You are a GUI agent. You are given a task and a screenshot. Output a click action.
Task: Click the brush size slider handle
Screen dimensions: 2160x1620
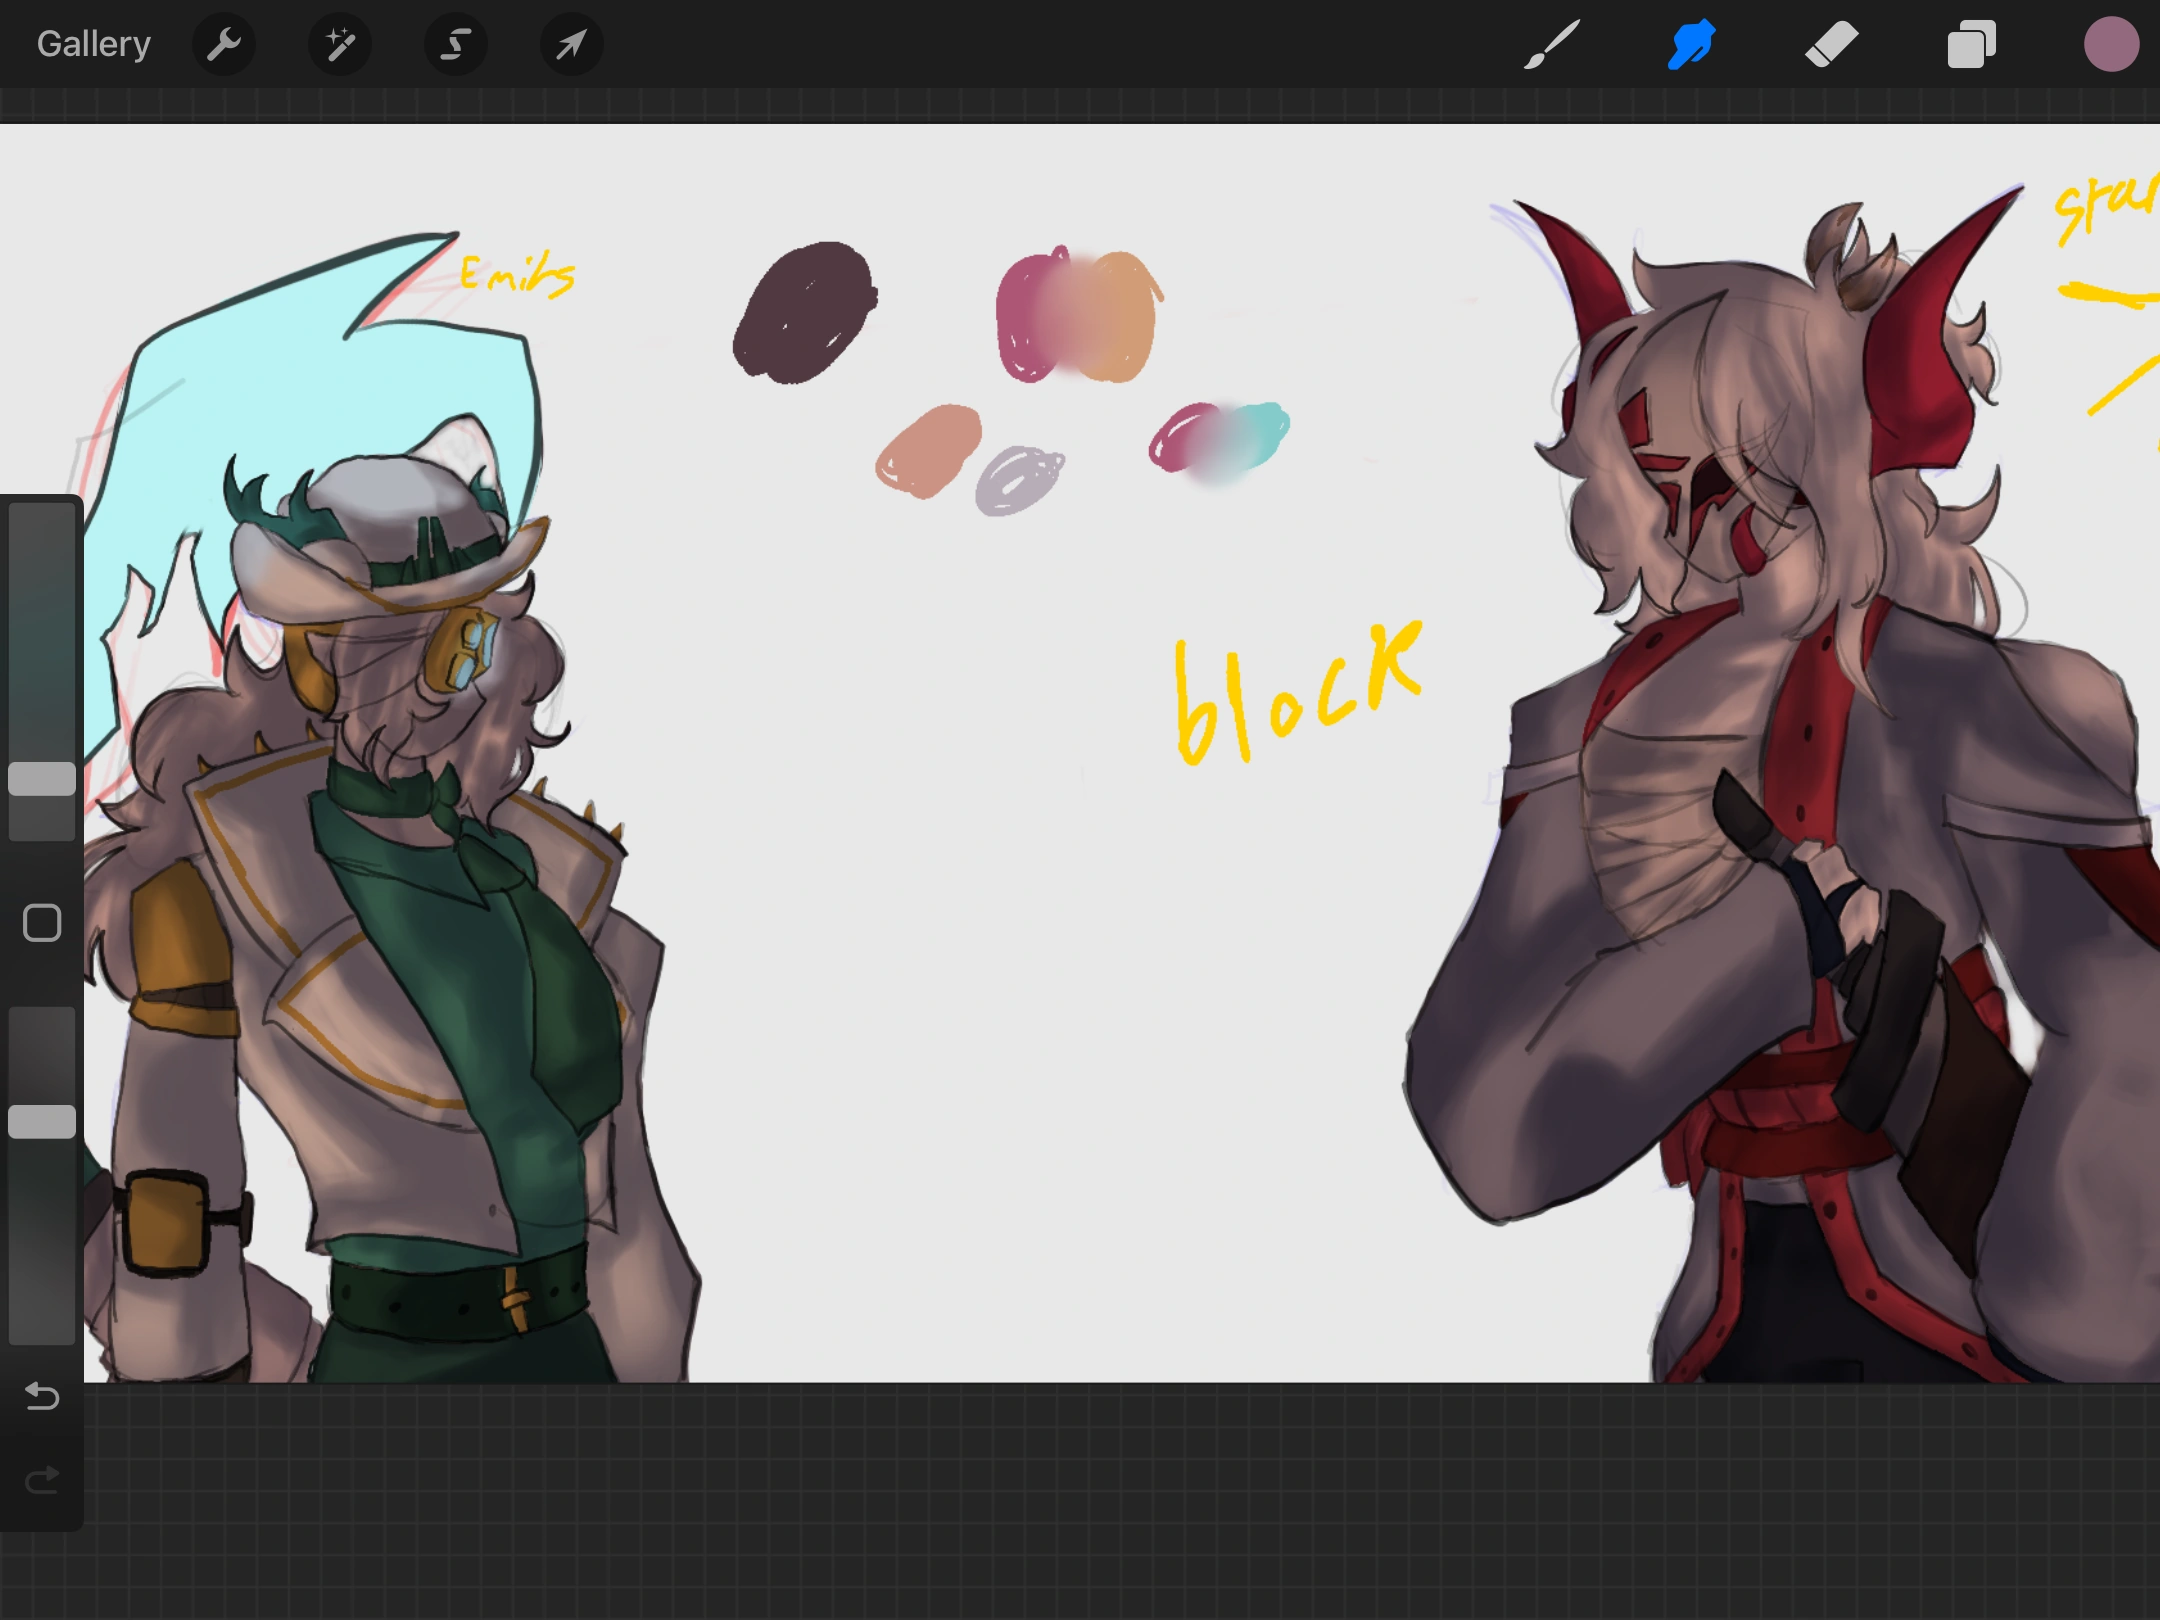pos(42,779)
